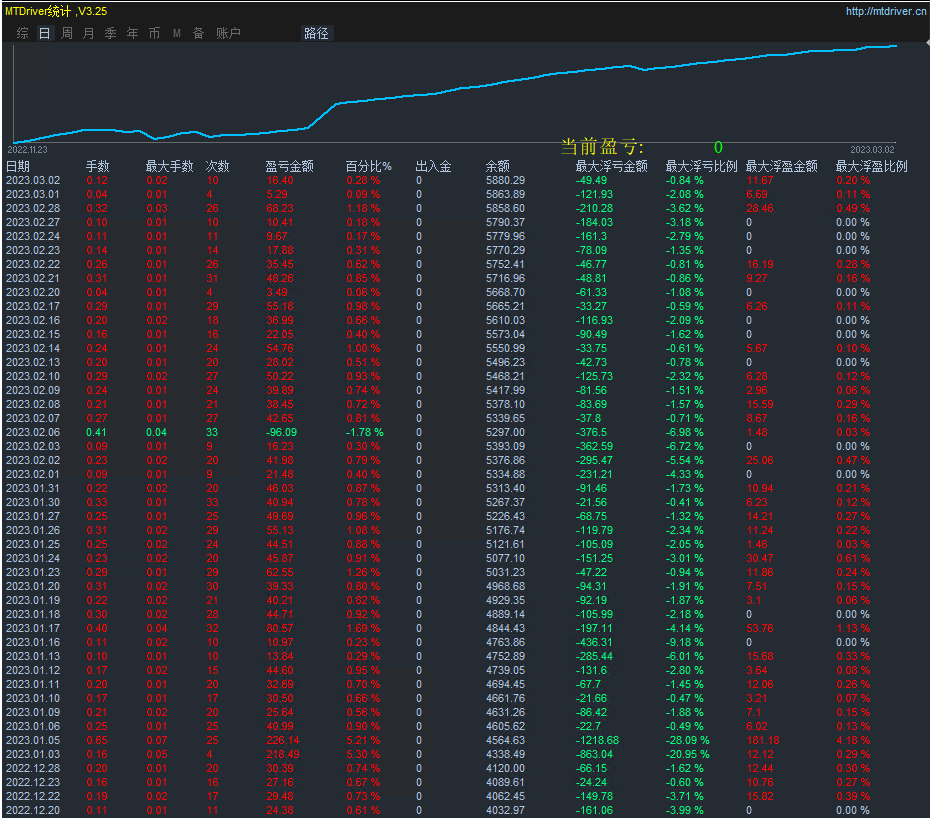The width and height of the screenshot is (932, 820).
Task: Select the 币 currency tab
Action: pos(154,33)
